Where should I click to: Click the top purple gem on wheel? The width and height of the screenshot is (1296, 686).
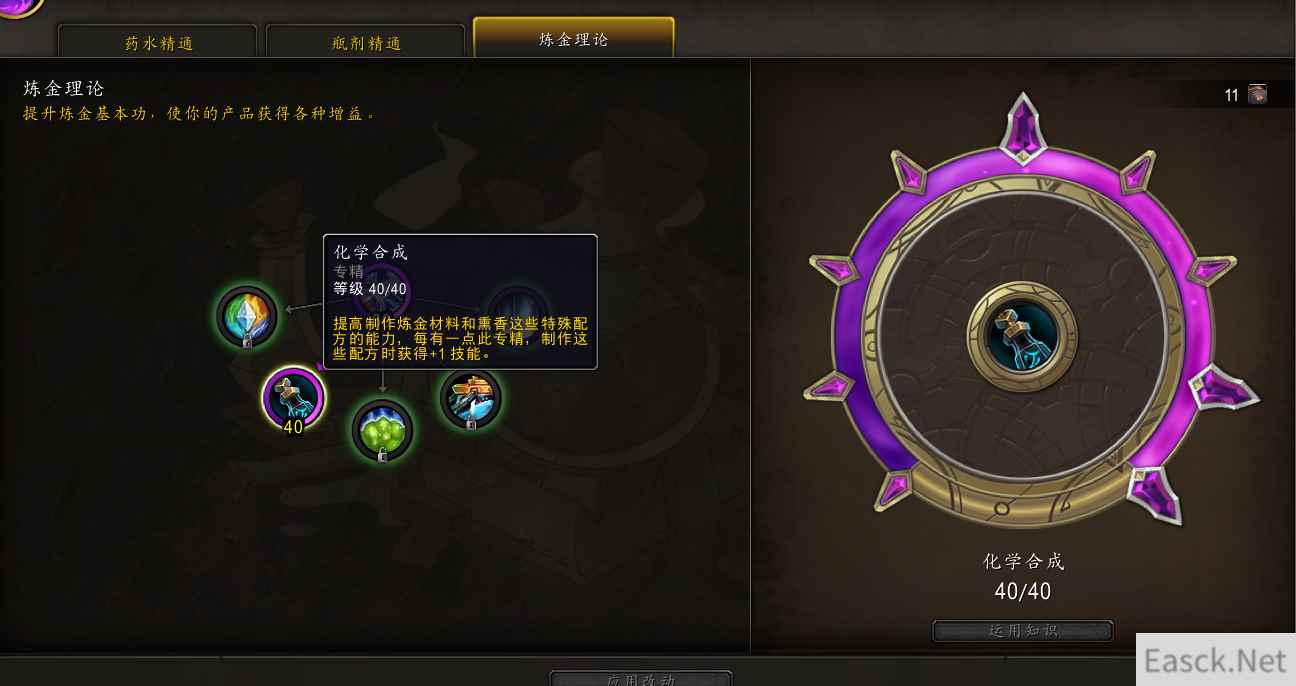point(1022,127)
